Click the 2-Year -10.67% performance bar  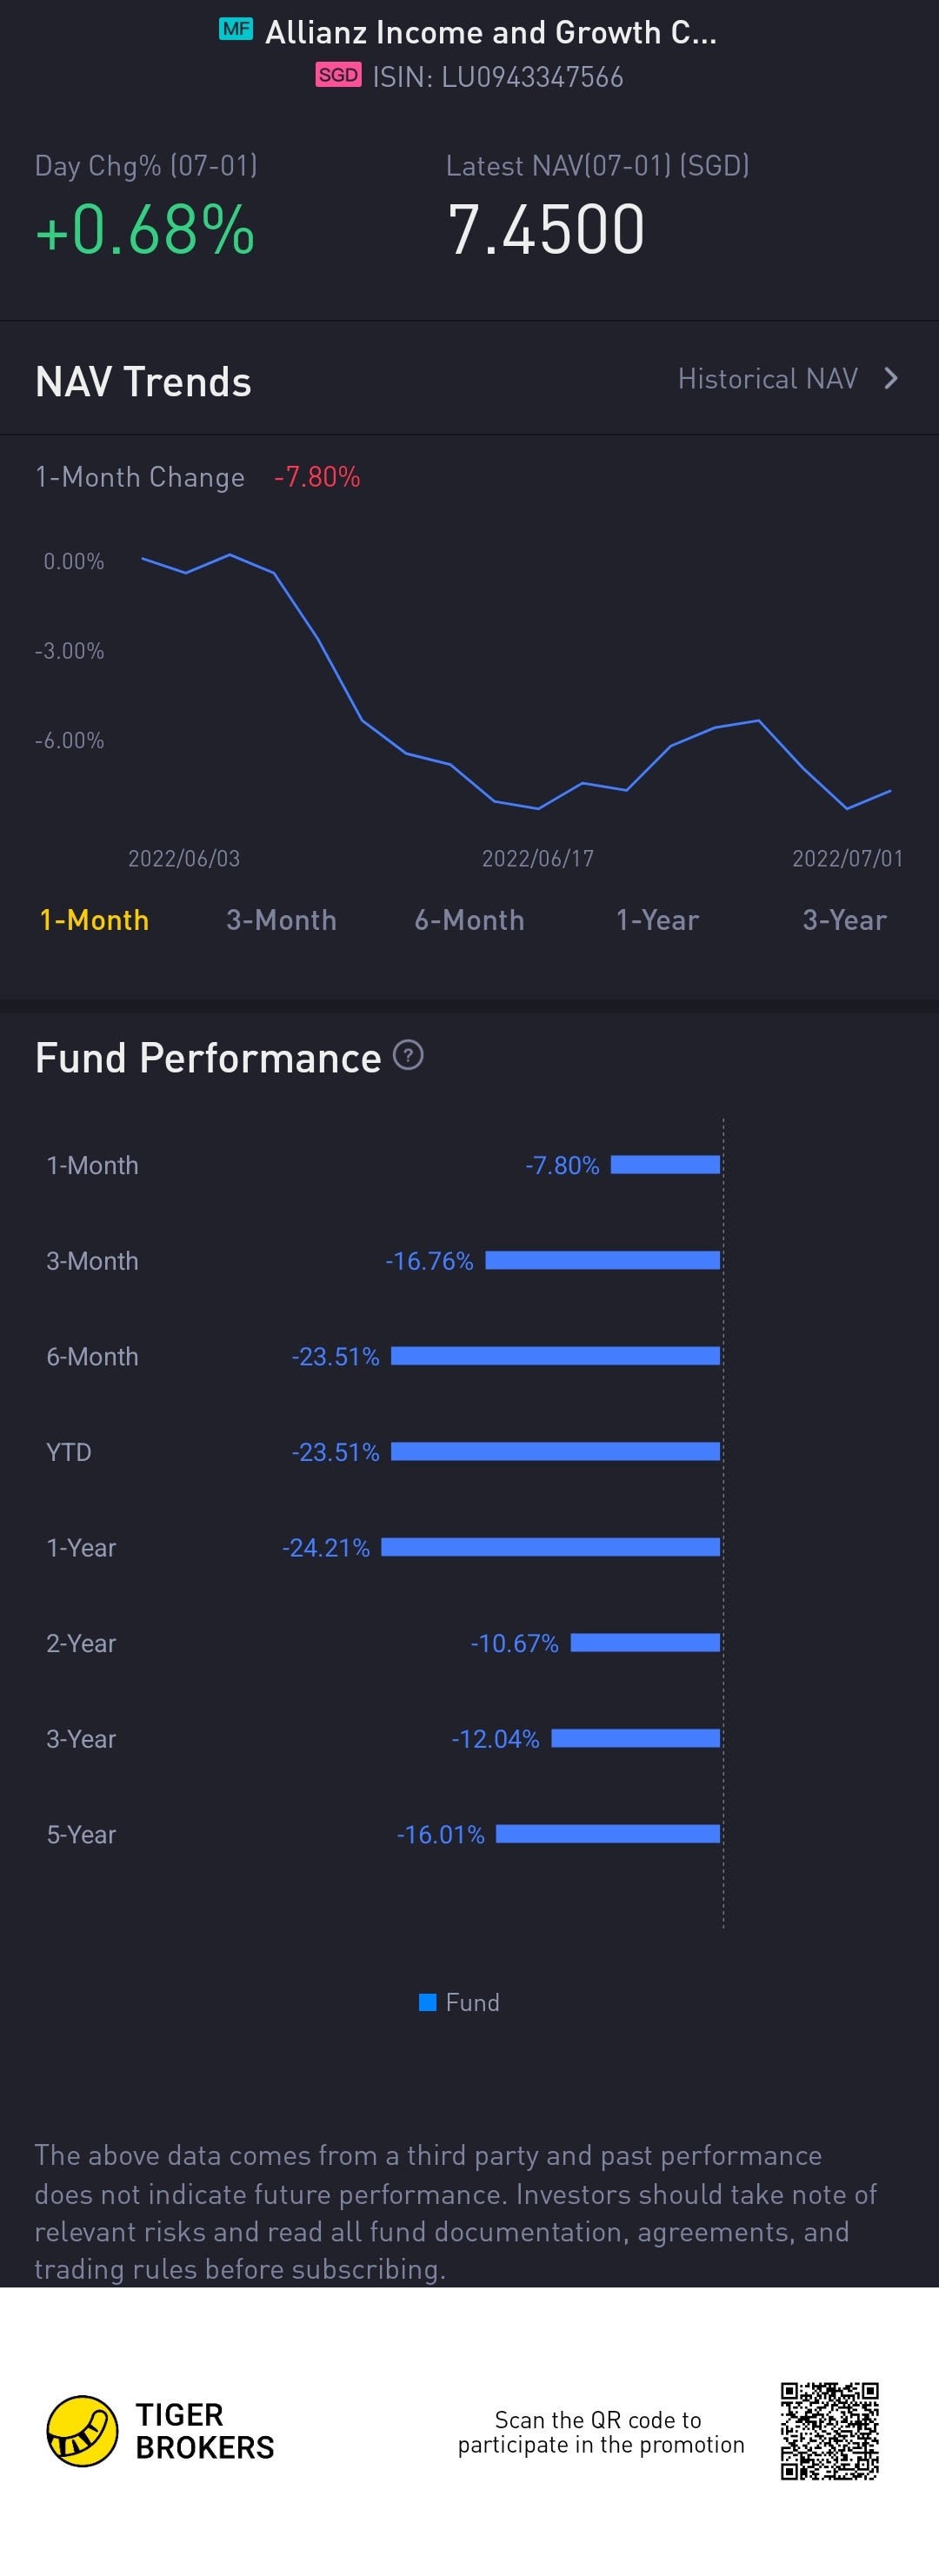645,1643
